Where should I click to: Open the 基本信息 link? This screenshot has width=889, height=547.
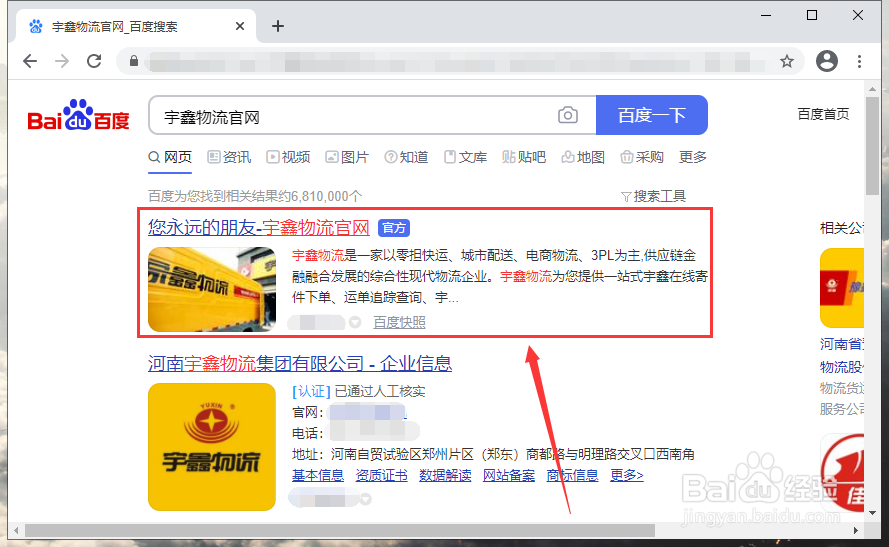pyautogui.click(x=318, y=475)
